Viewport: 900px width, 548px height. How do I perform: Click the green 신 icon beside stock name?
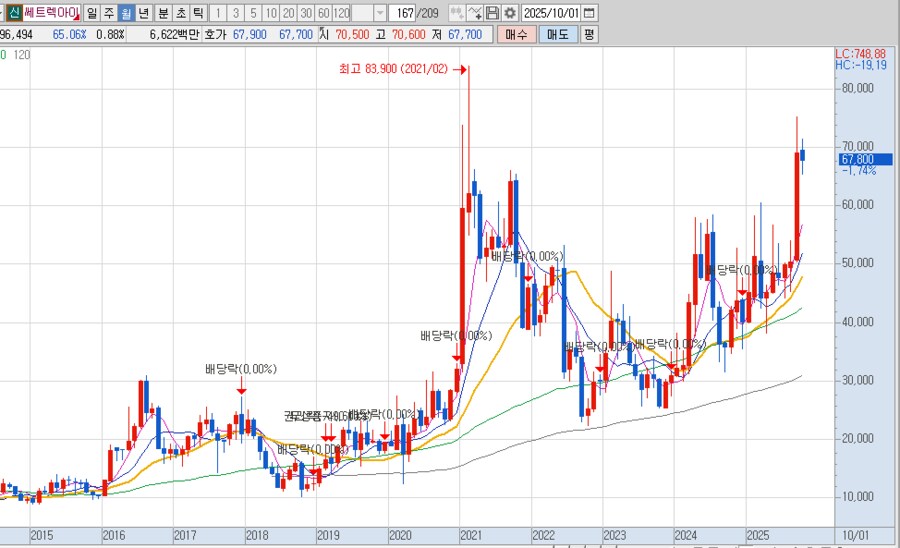point(12,13)
